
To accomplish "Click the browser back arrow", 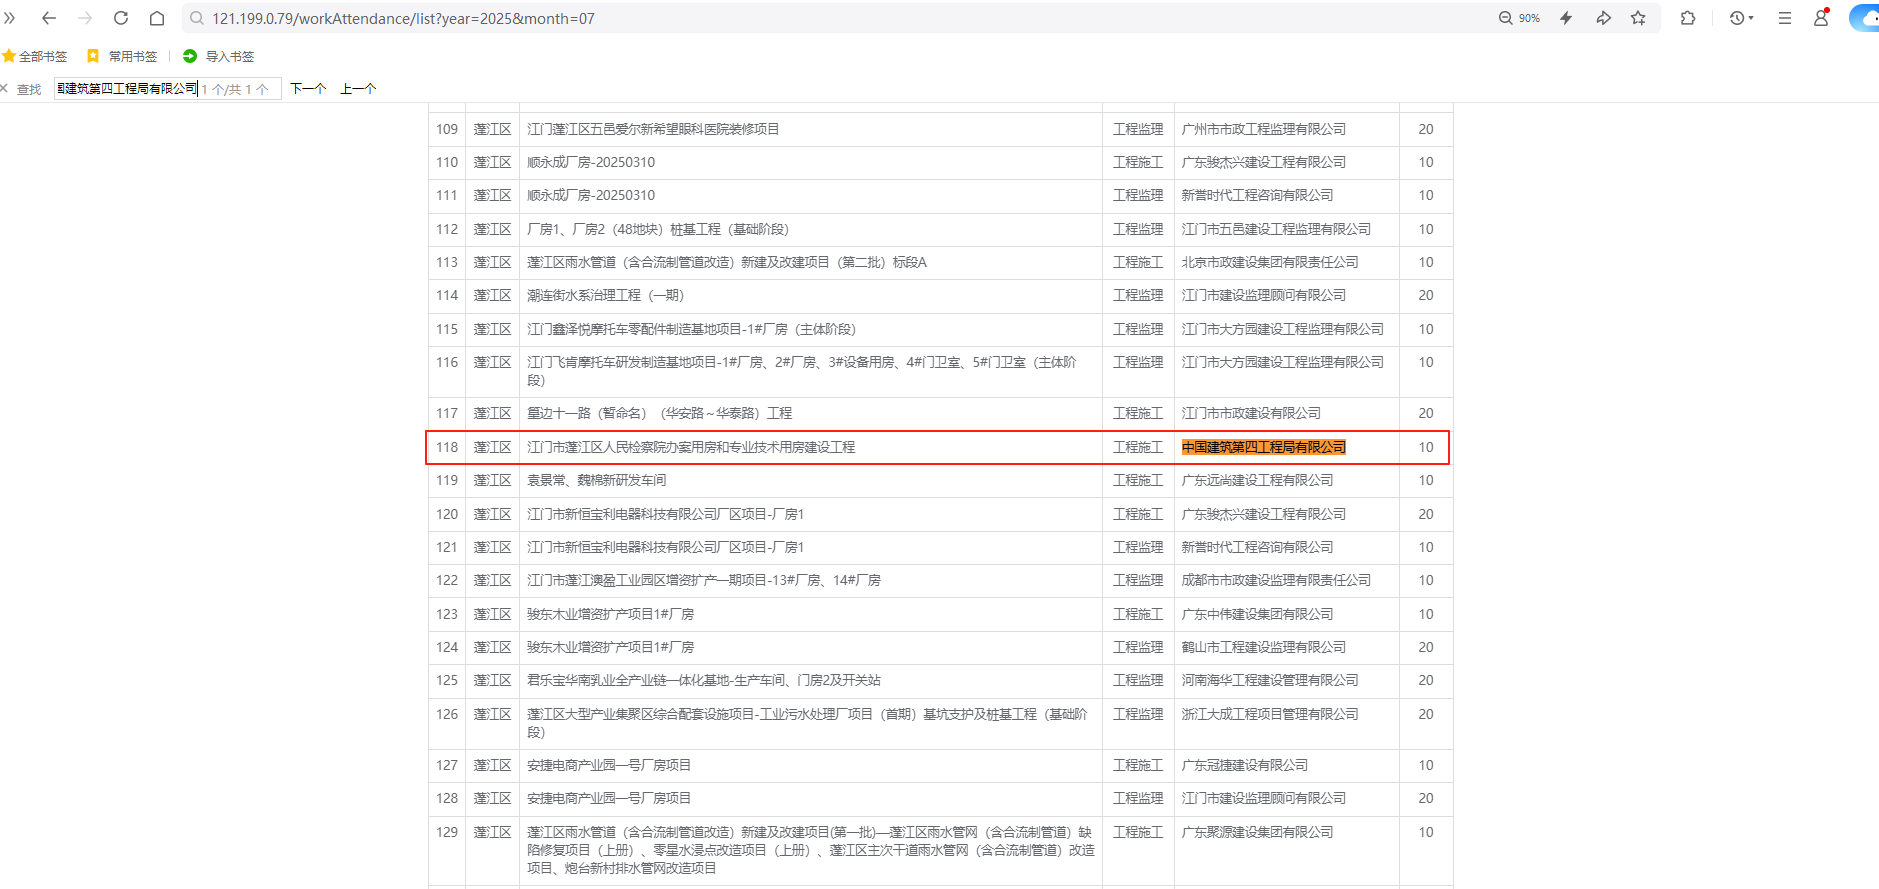I will (x=49, y=18).
